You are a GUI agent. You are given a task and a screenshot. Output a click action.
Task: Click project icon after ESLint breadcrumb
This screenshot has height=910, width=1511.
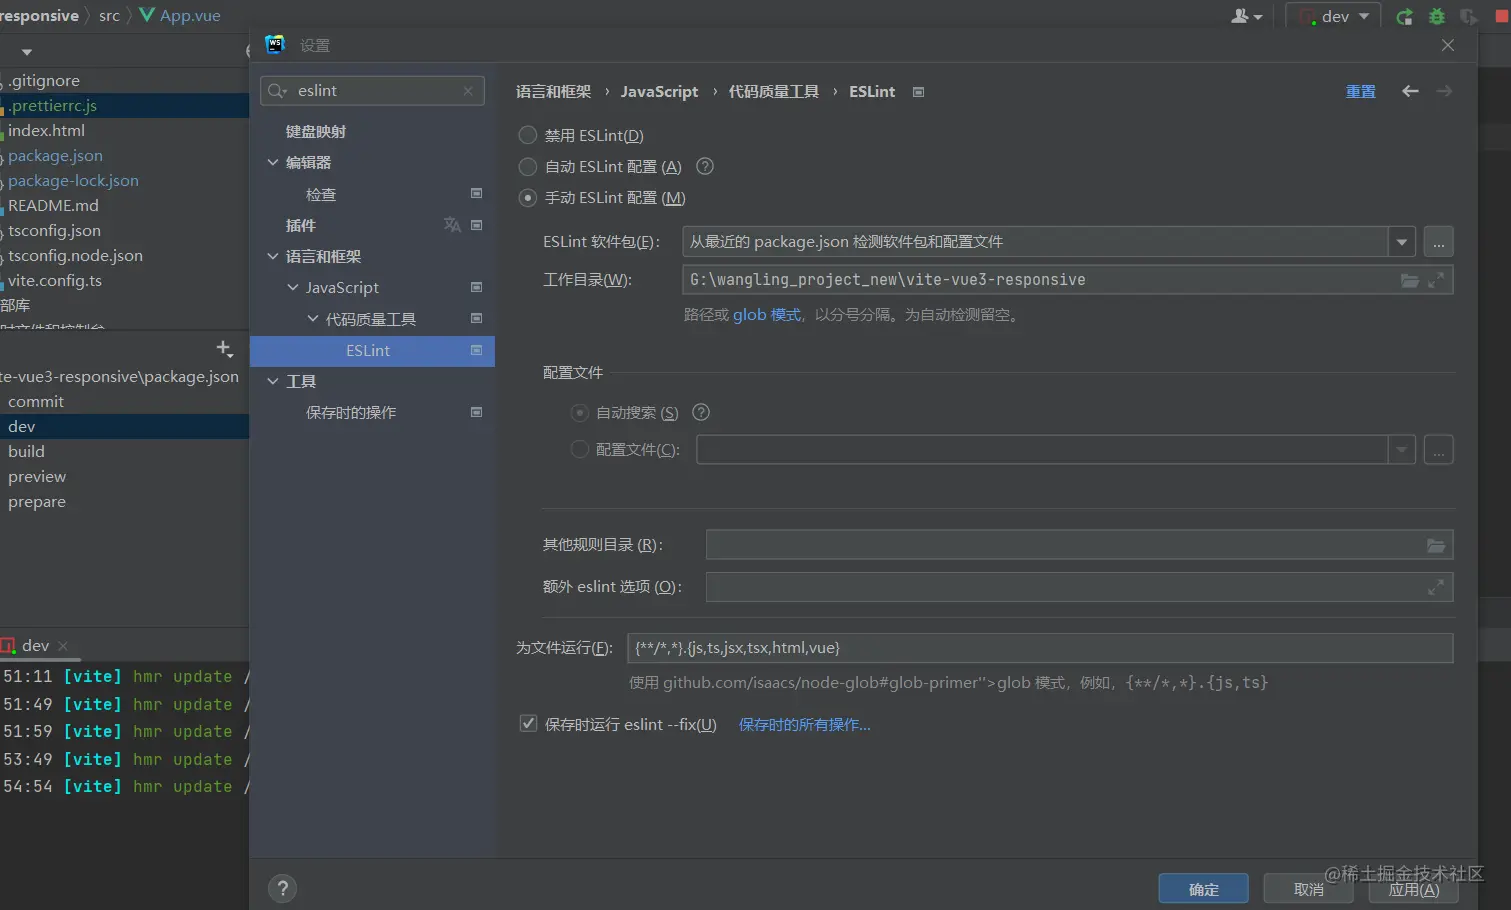918,92
